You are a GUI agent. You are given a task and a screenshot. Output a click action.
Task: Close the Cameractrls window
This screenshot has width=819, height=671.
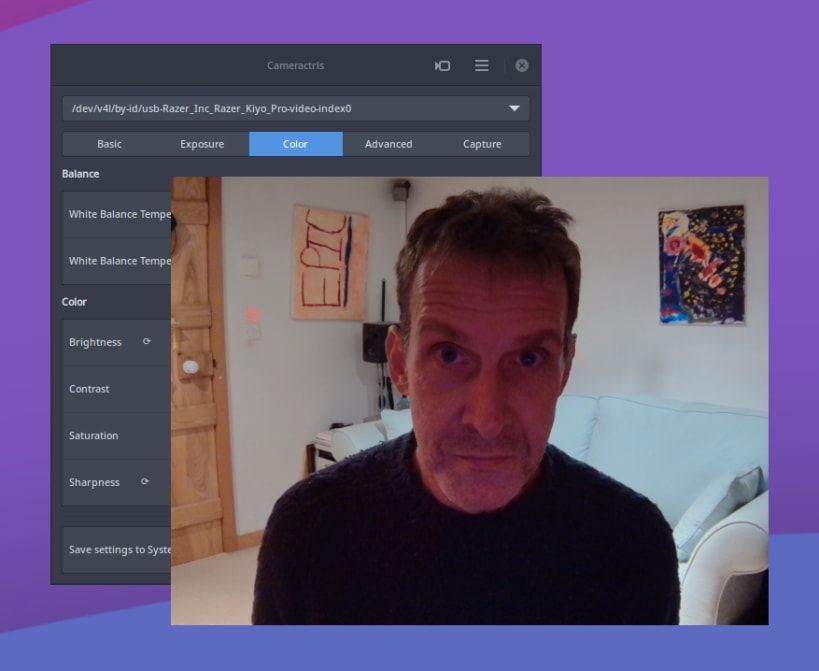(522, 65)
